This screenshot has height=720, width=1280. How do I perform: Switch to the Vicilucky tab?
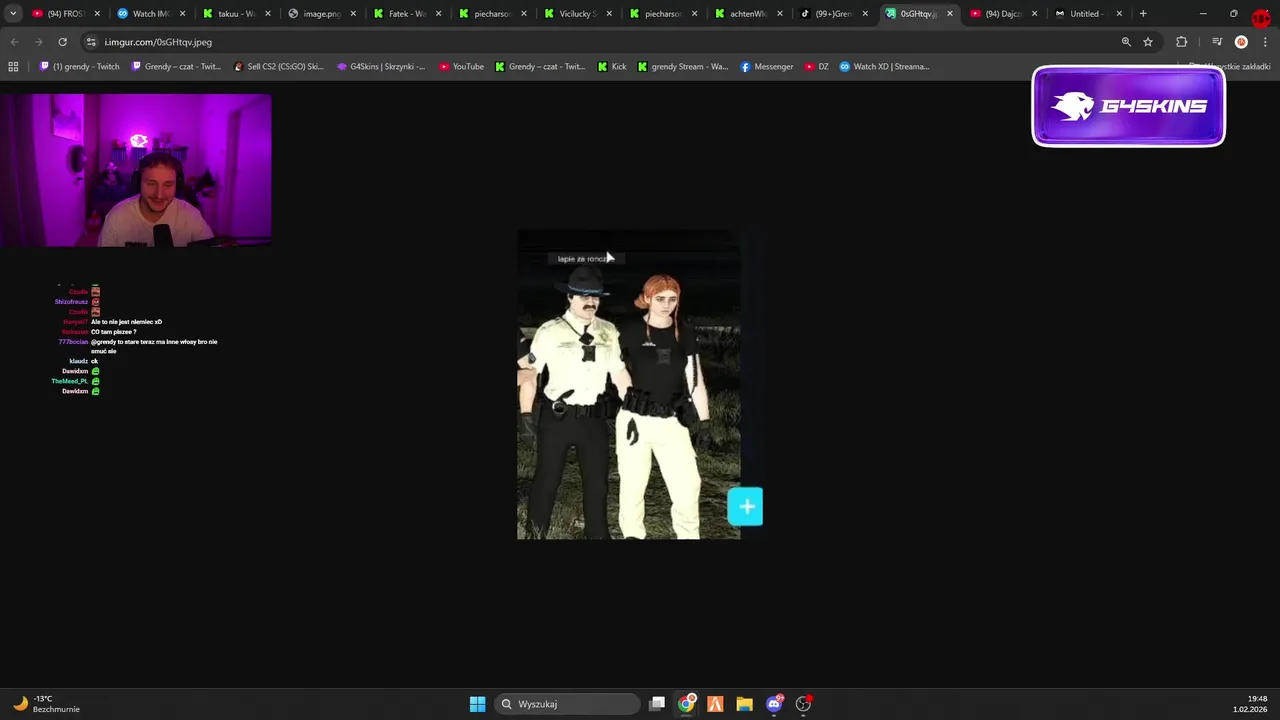point(578,14)
